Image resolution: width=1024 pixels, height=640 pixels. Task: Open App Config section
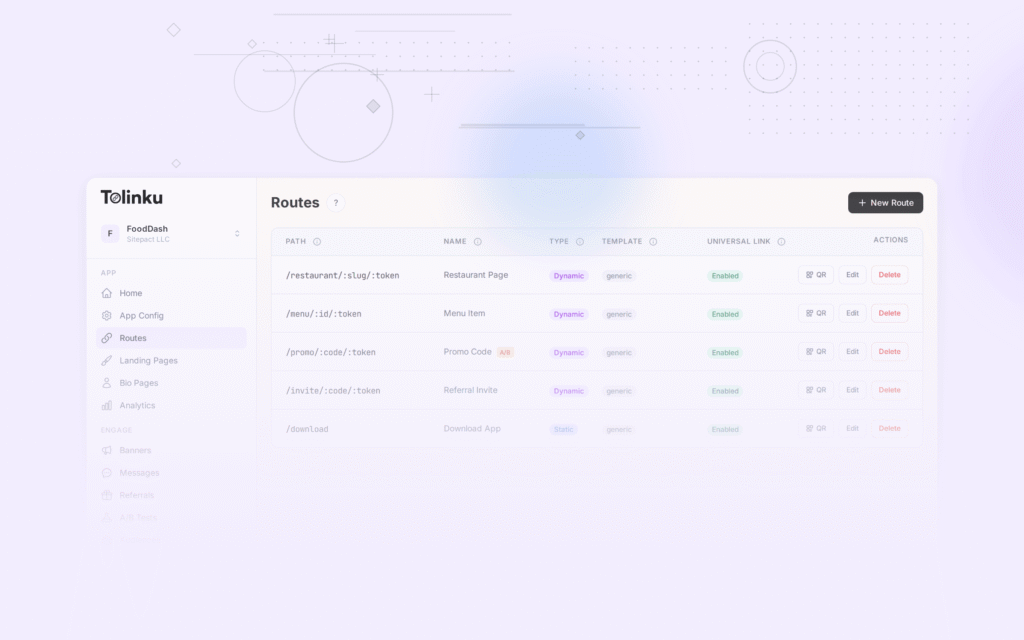click(171, 315)
